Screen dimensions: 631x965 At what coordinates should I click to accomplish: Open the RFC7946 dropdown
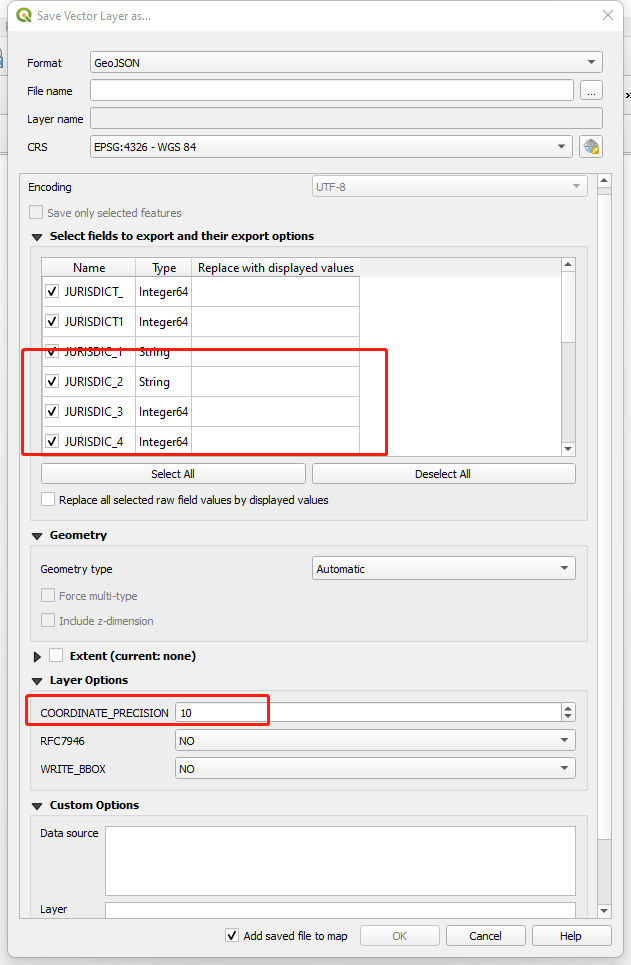pyautogui.click(x=375, y=741)
